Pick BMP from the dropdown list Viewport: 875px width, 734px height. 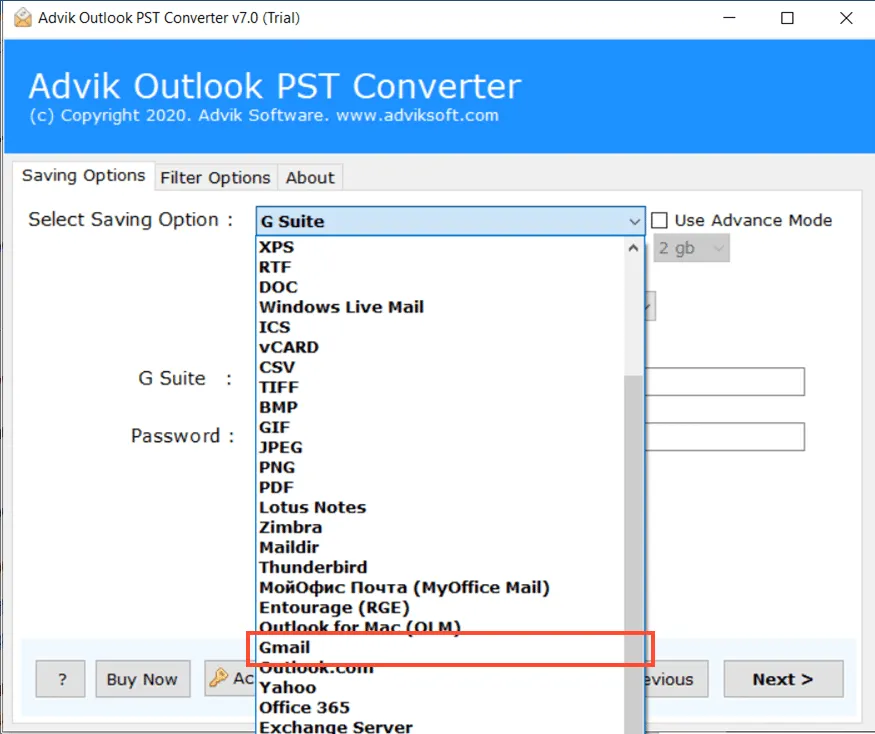coord(441,407)
